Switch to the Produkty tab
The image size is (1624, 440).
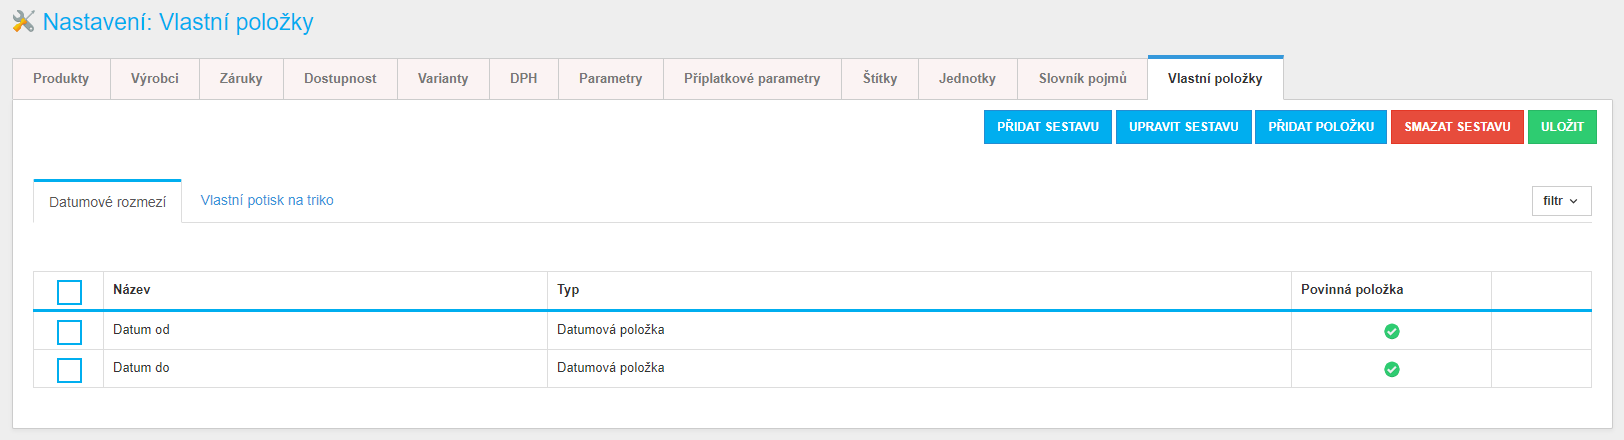tap(61, 78)
